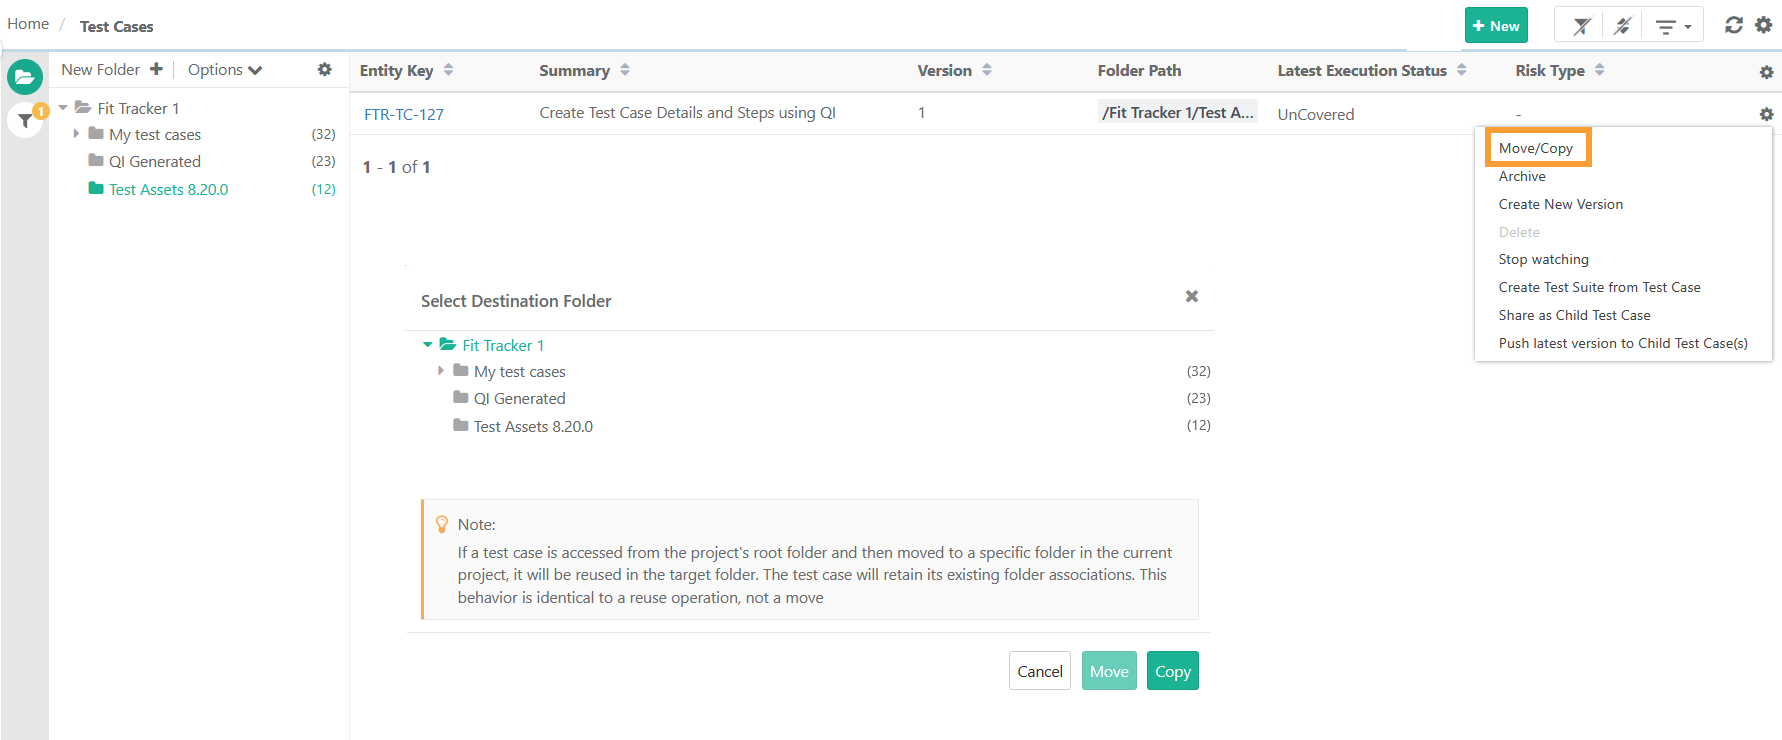This screenshot has height=740, width=1782.
Task: Select the Test Assets 8.20.0 folder in the sidebar
Action: pyautogui.click(x=168, y=189)
